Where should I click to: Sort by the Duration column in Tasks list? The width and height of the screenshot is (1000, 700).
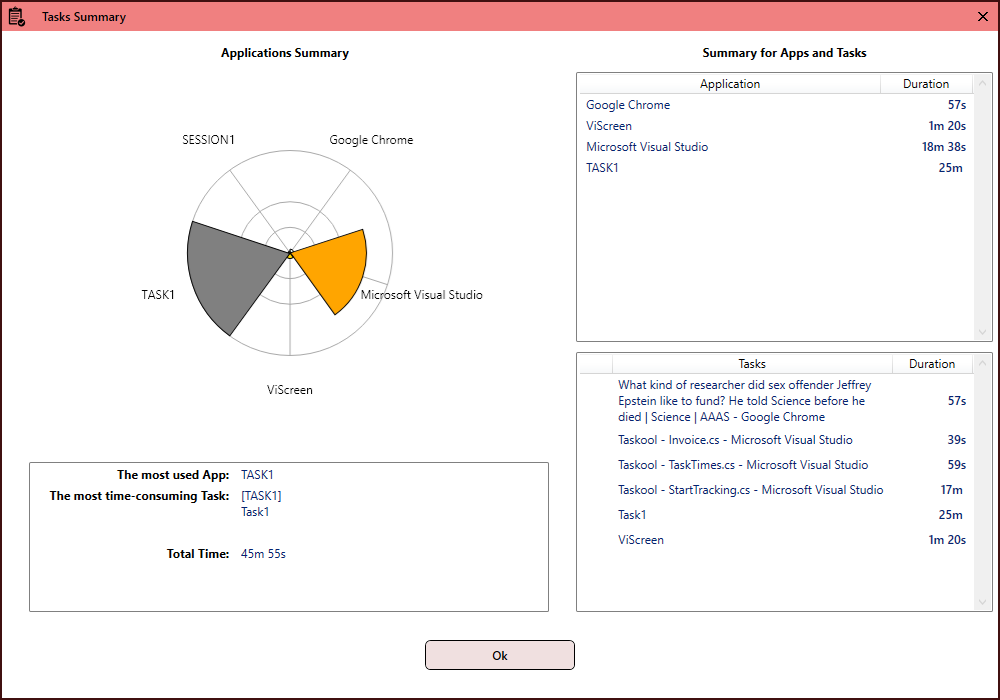point(932,363)
